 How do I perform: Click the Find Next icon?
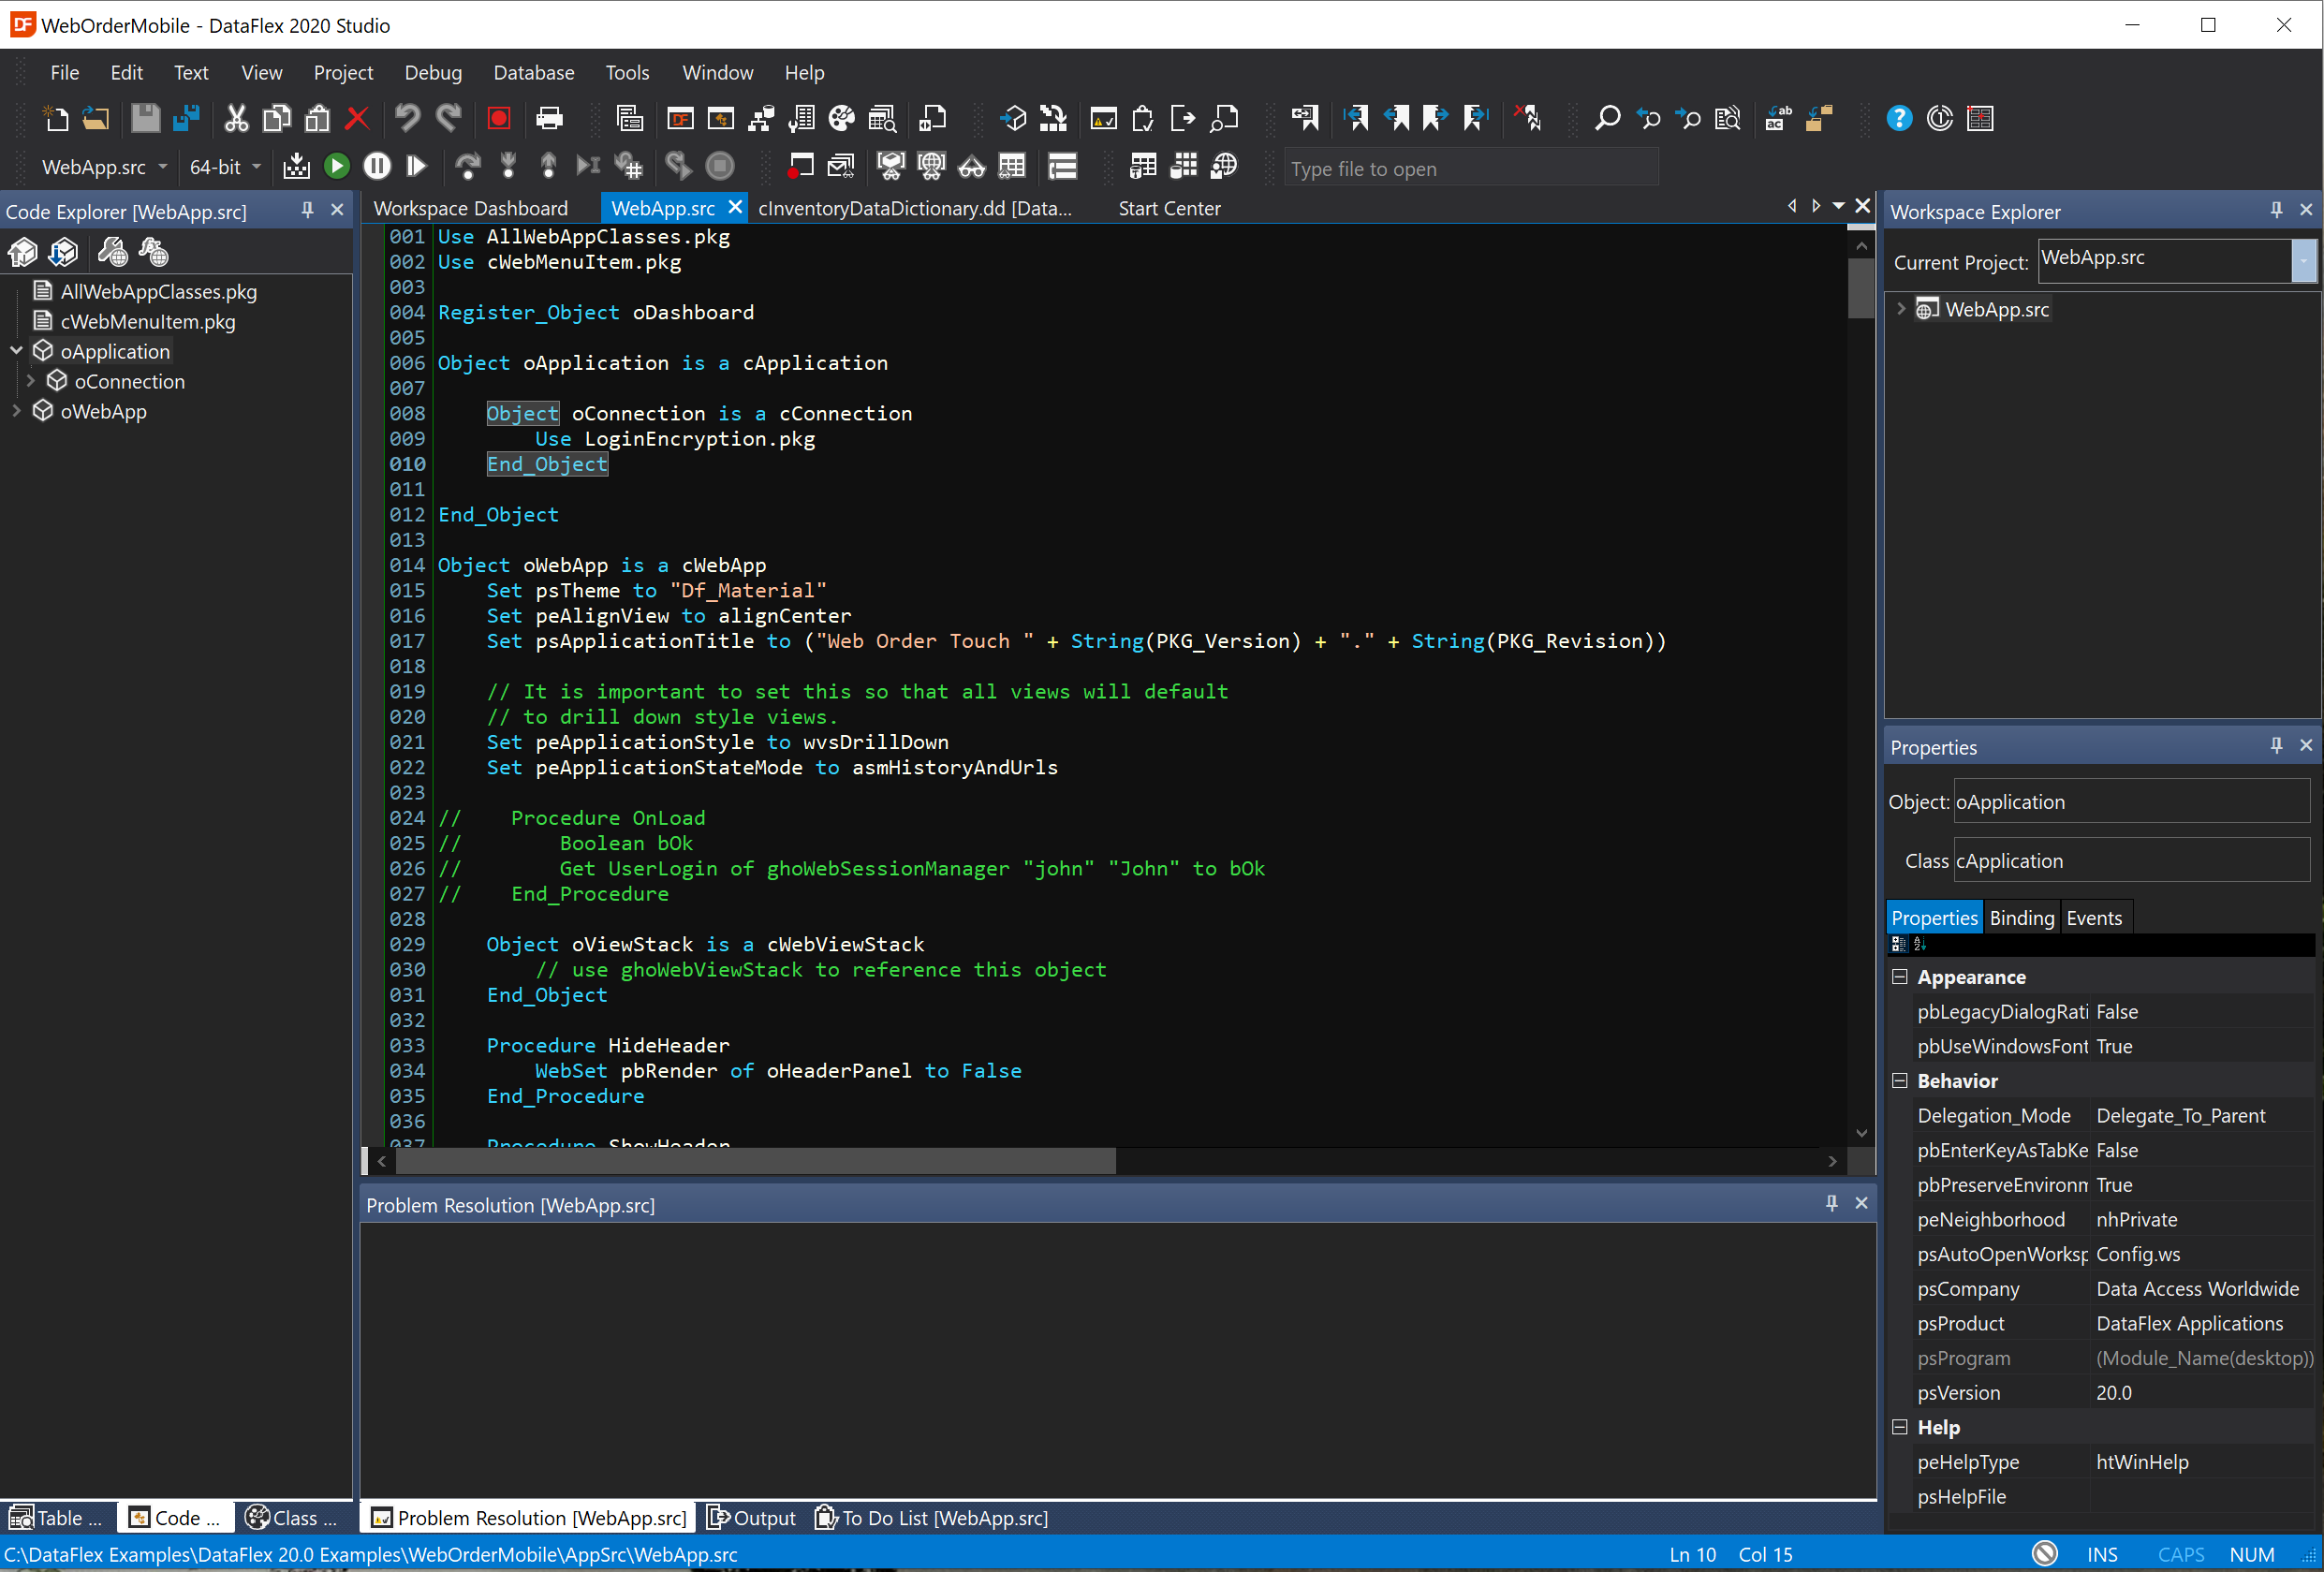[x=1688, y=119]
